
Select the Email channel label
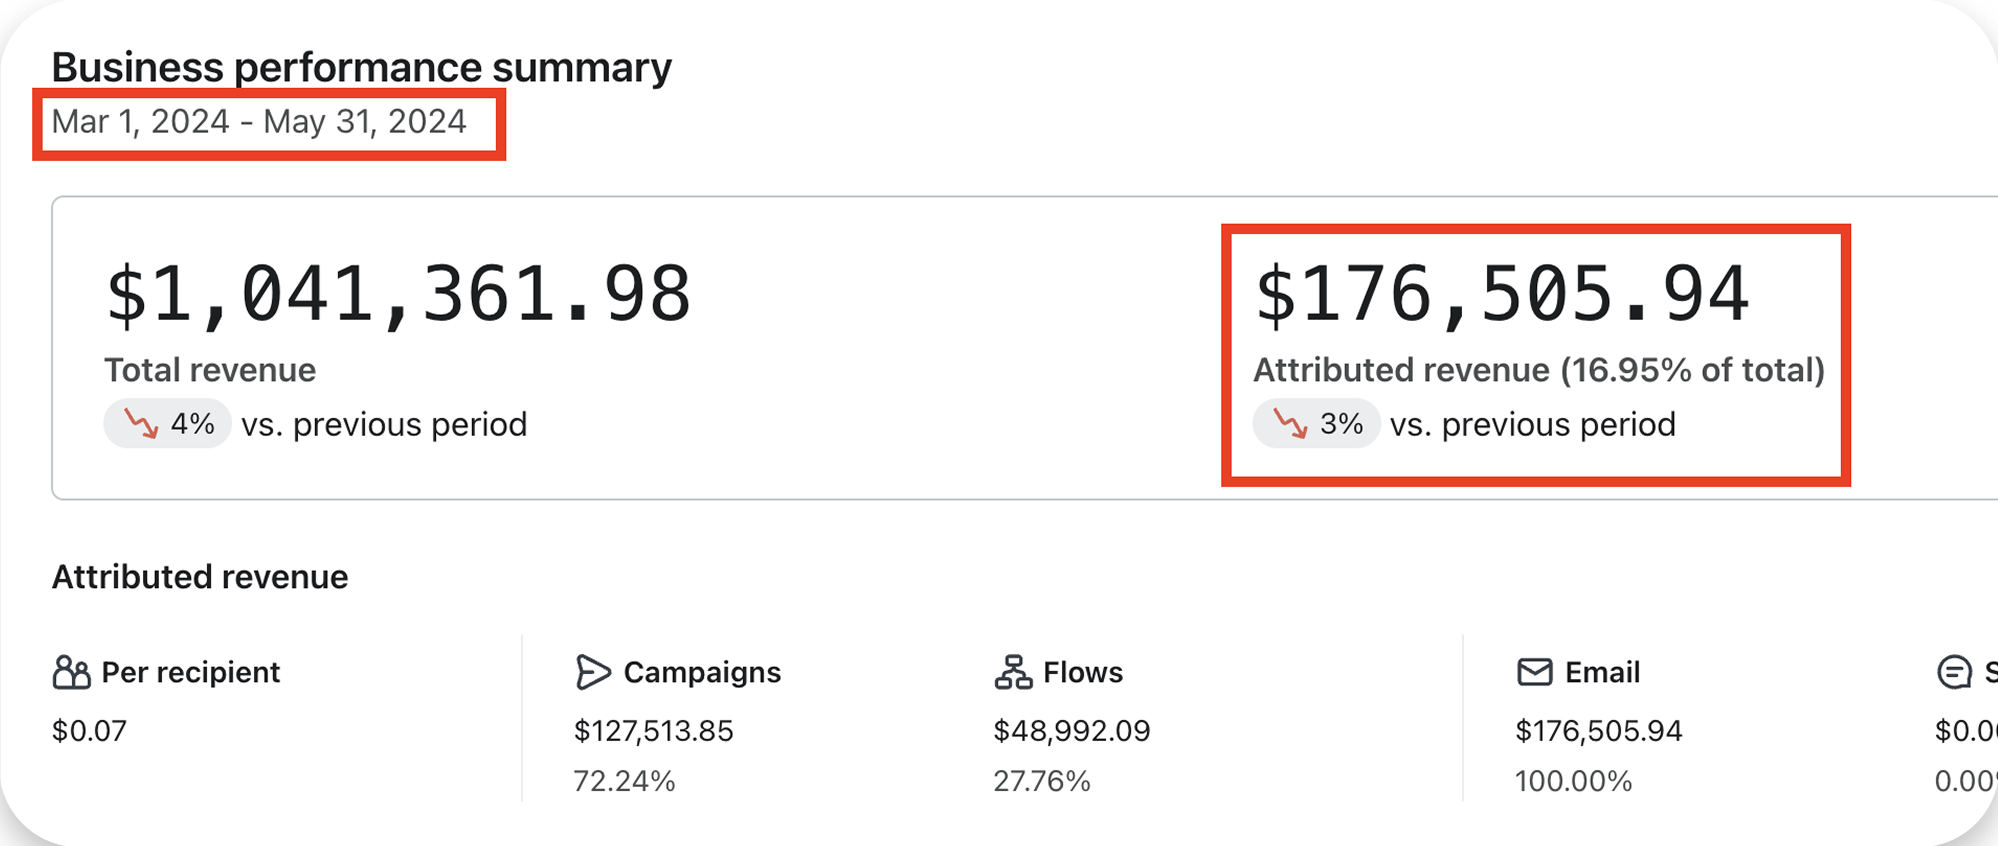tap(1602, 673)
